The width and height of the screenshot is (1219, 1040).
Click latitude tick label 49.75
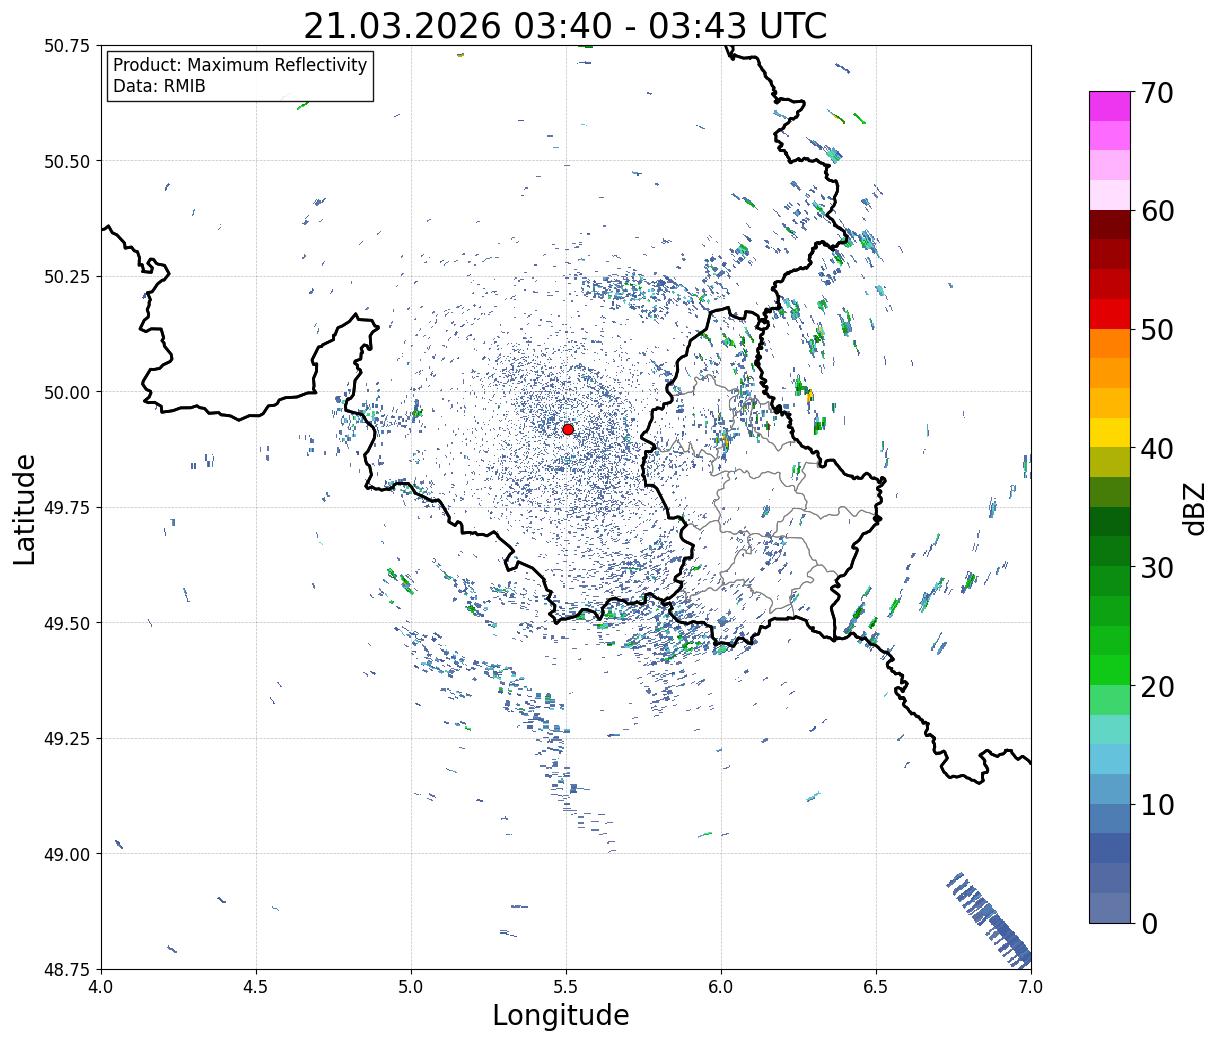pyautogui.click(x=67, y=508)
